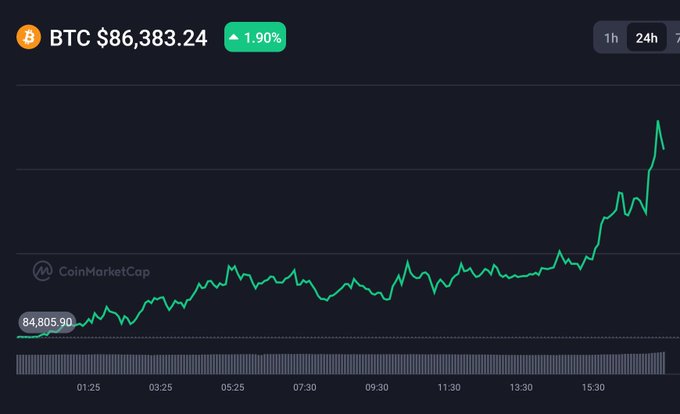Click the volume bars strip below the chart
Viewport: 680px width, 414px height.
[x=340, y=363]
